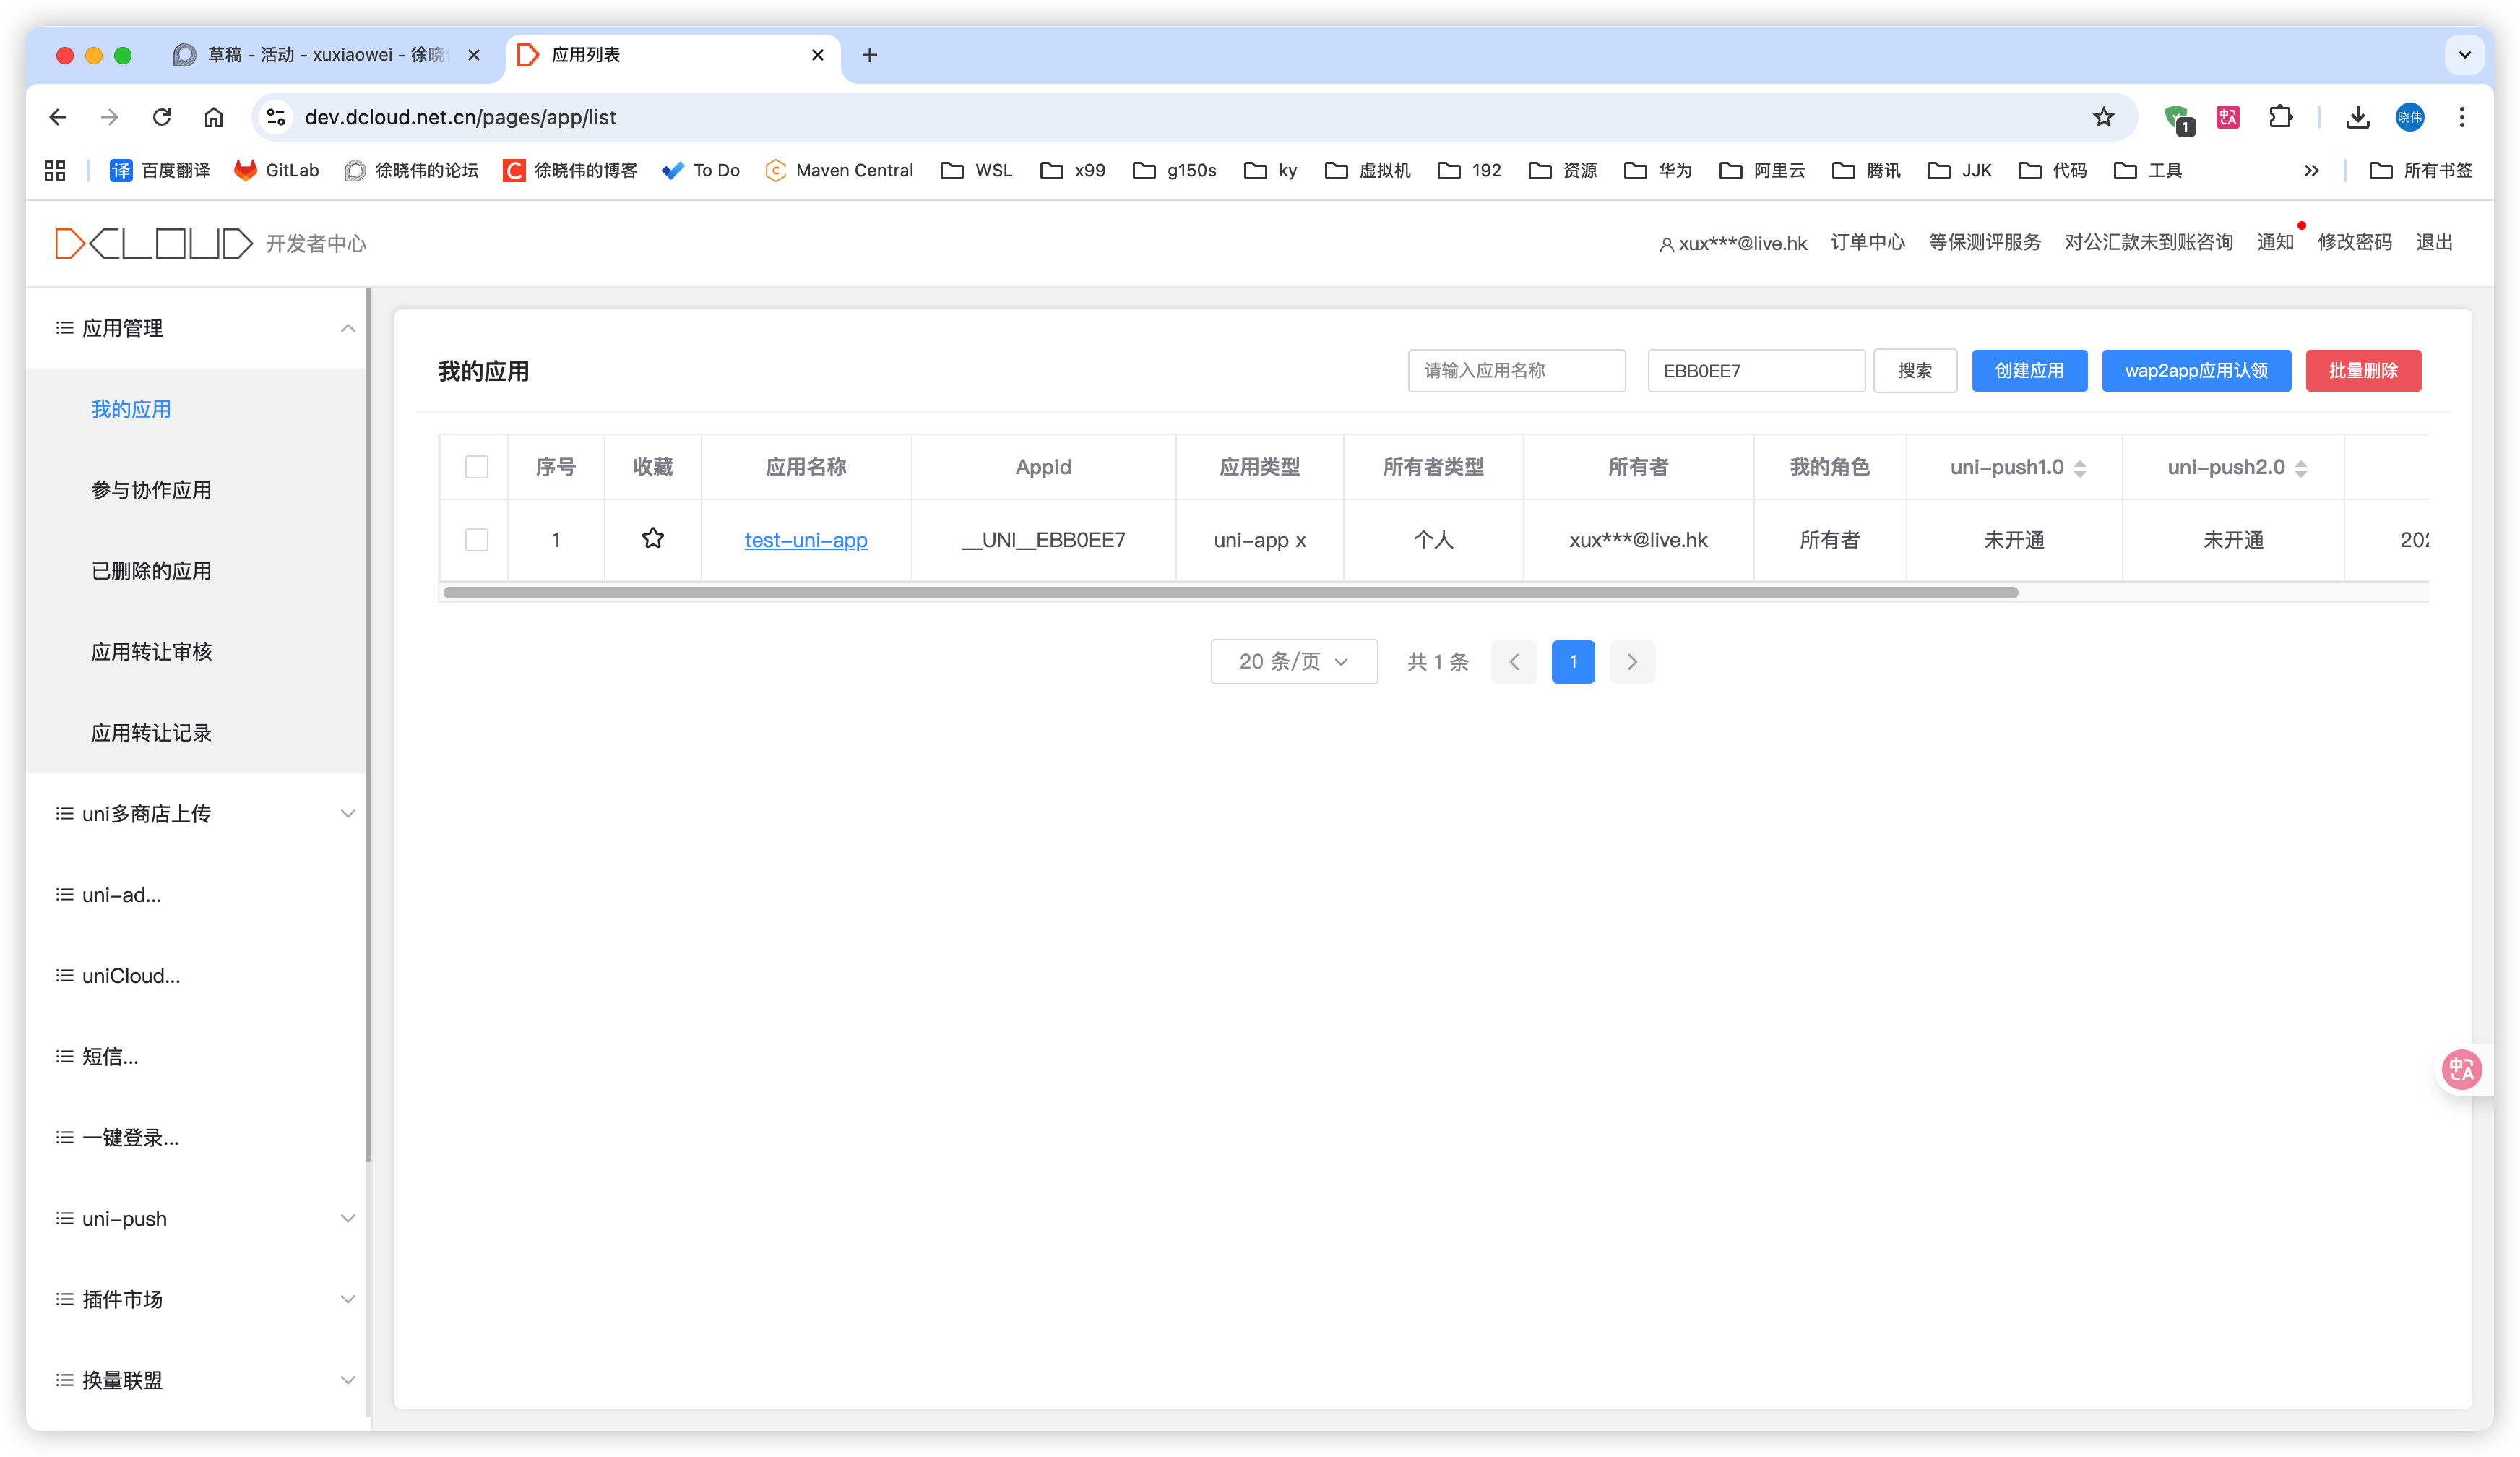Open the extensions puzzle icon

point(2280,117)
